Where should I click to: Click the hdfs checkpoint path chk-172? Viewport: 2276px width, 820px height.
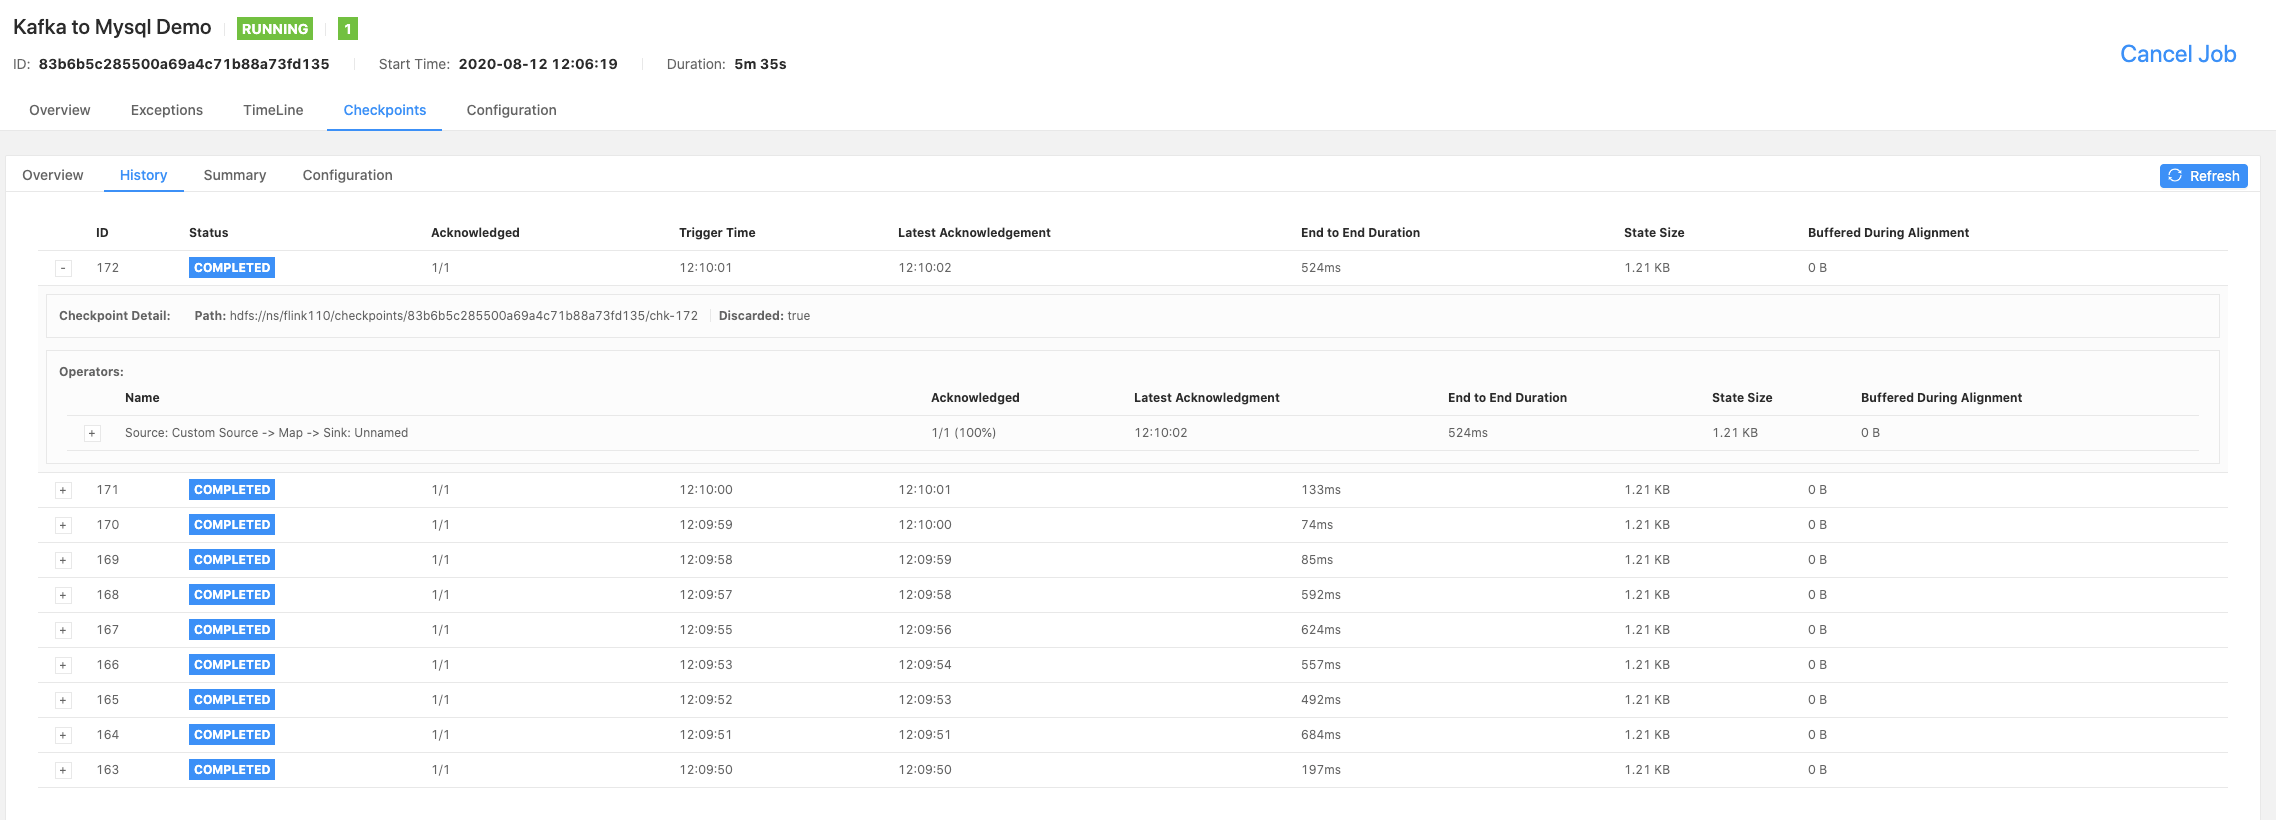click(464, 316)
